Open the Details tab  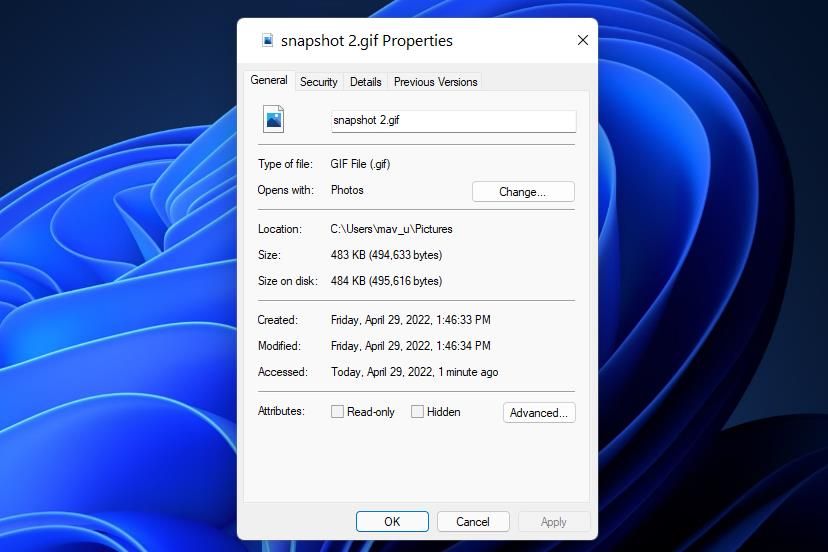point(365,82)
